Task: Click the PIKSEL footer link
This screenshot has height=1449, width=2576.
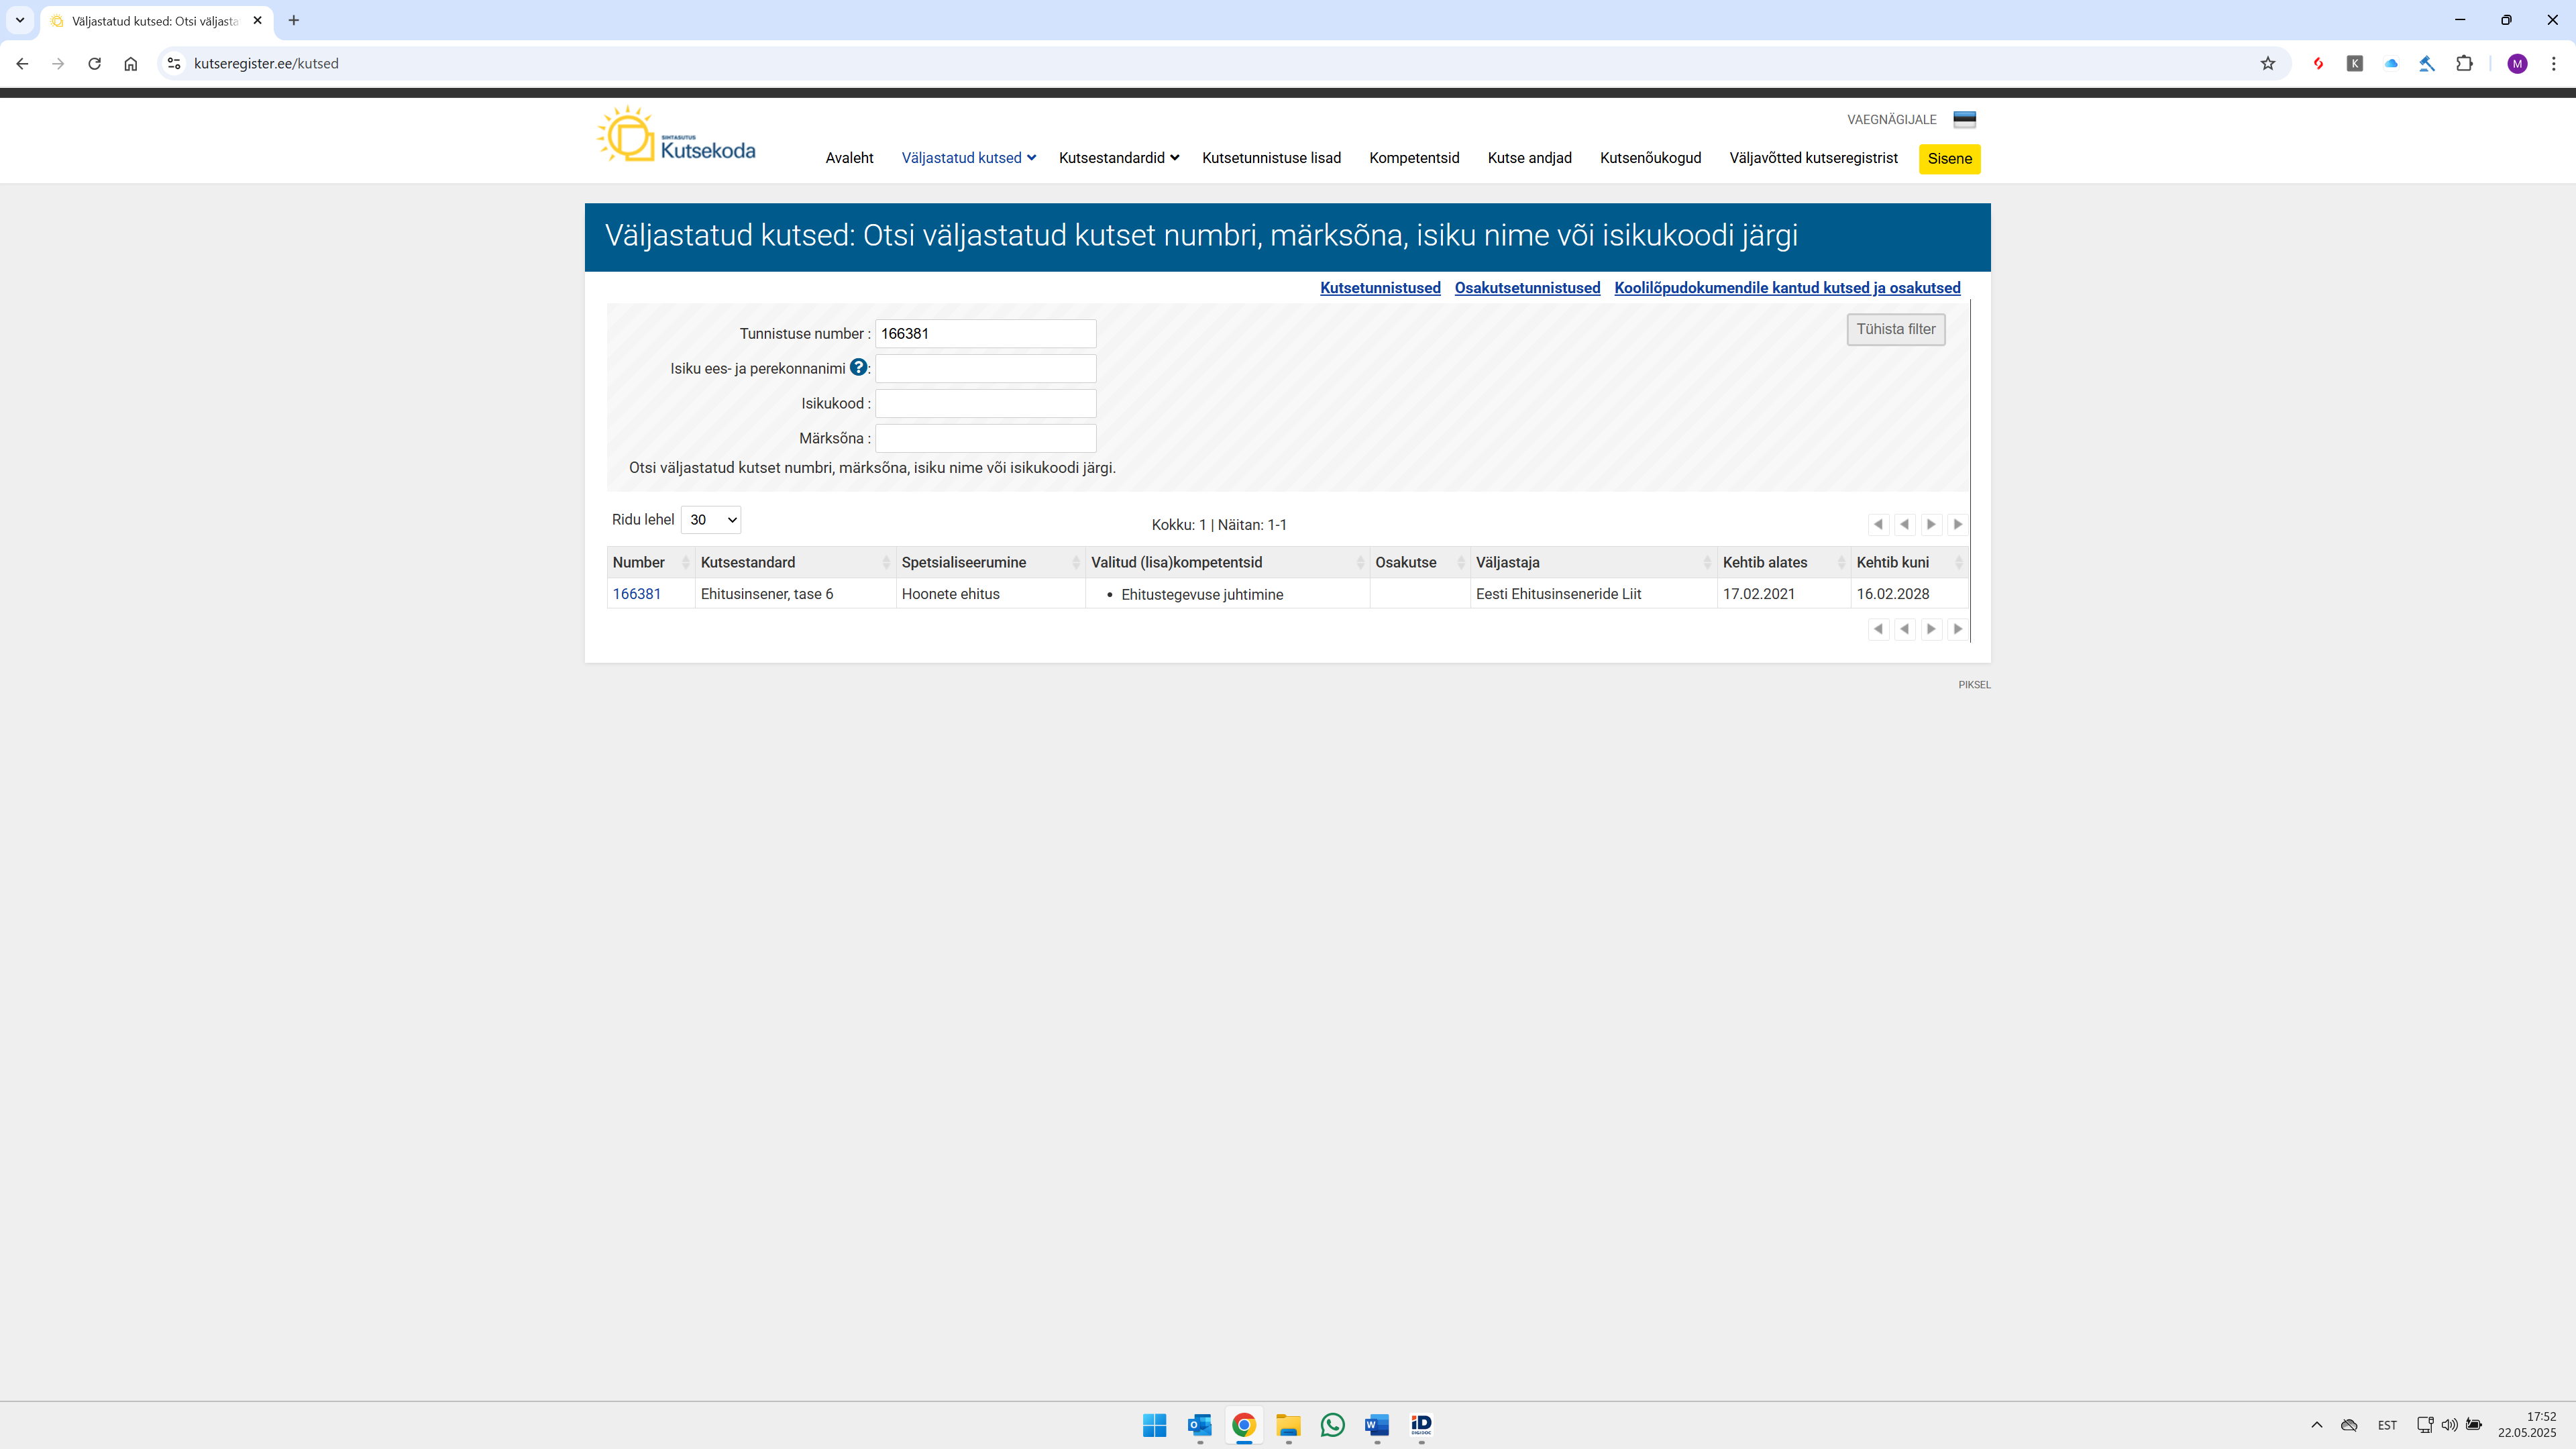Action: 1974,685
